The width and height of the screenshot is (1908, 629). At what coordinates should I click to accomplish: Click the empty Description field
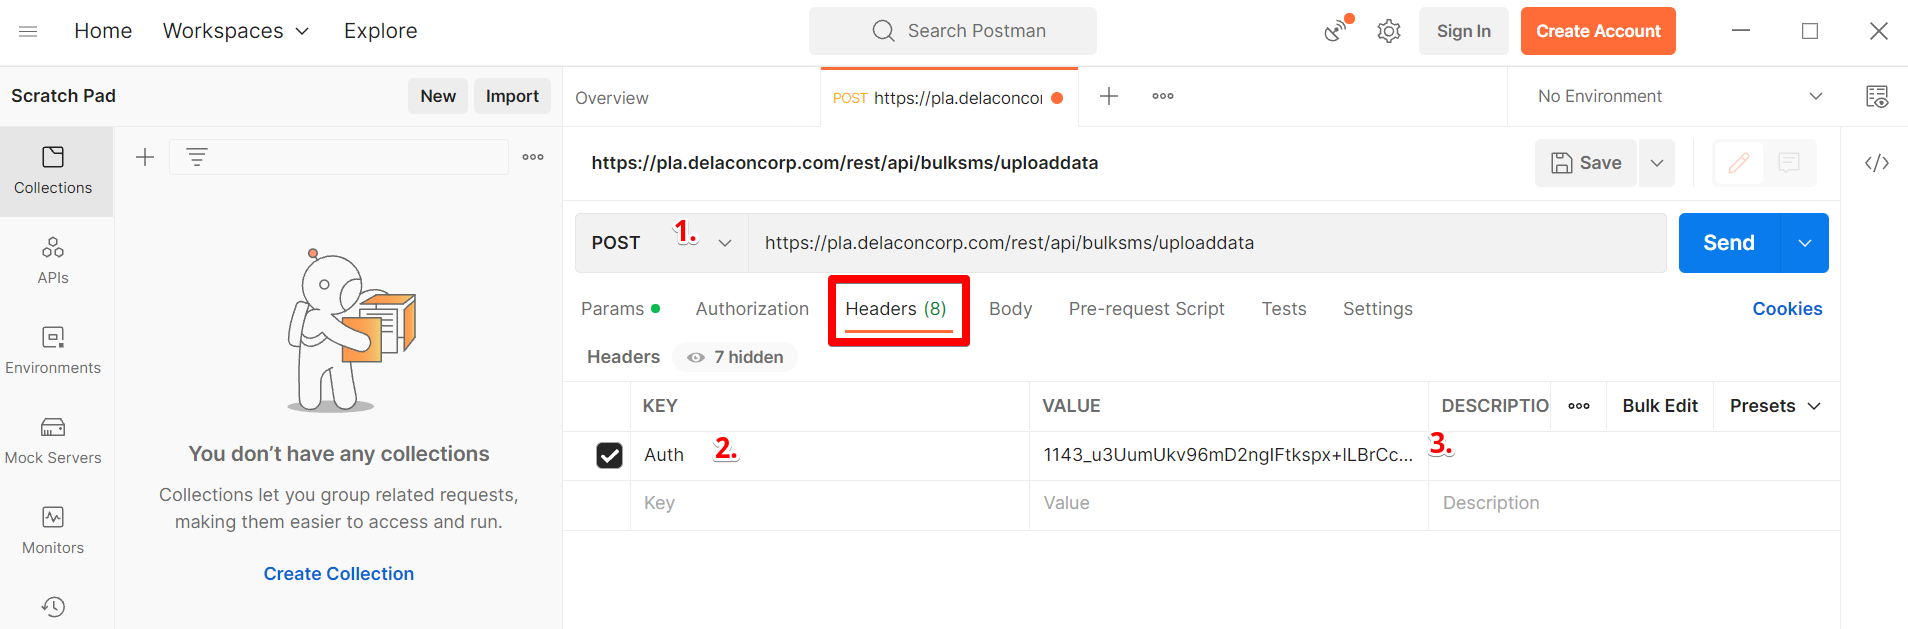[1634, 503]
